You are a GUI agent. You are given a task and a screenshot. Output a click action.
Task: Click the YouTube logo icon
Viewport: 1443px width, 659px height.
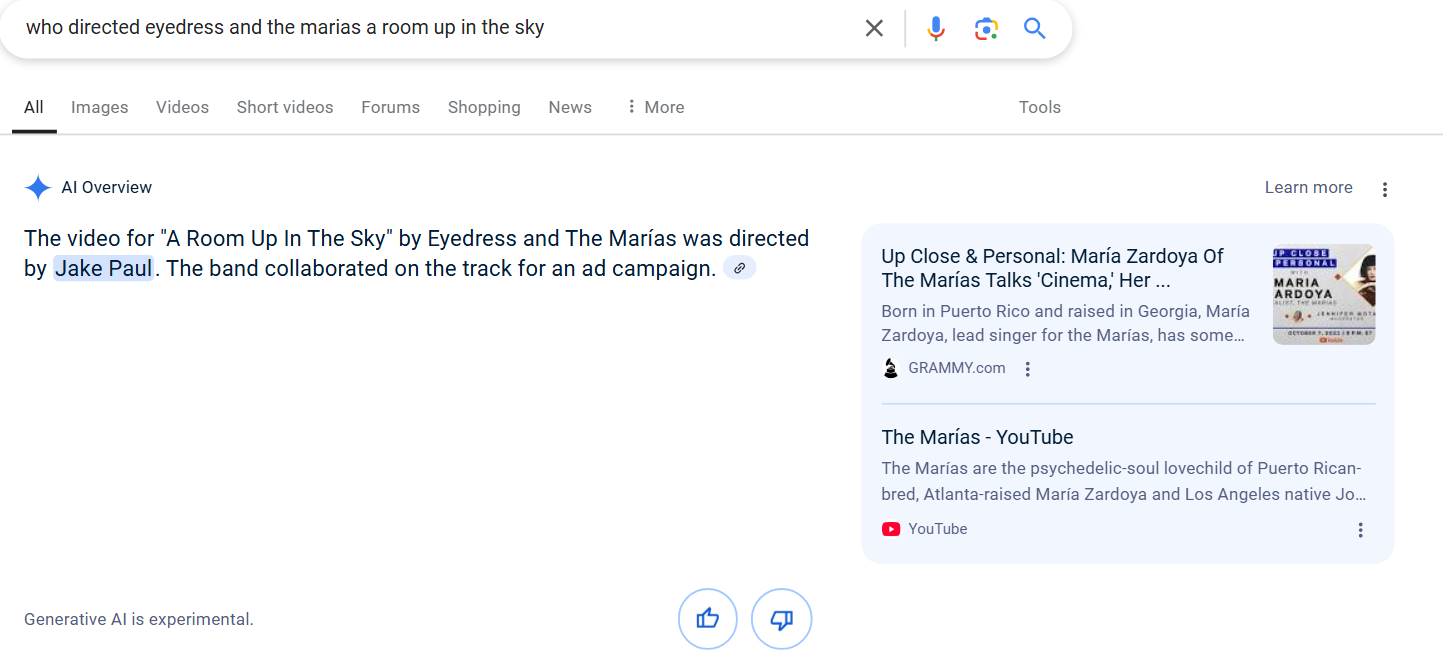click(x=891, y=529)
